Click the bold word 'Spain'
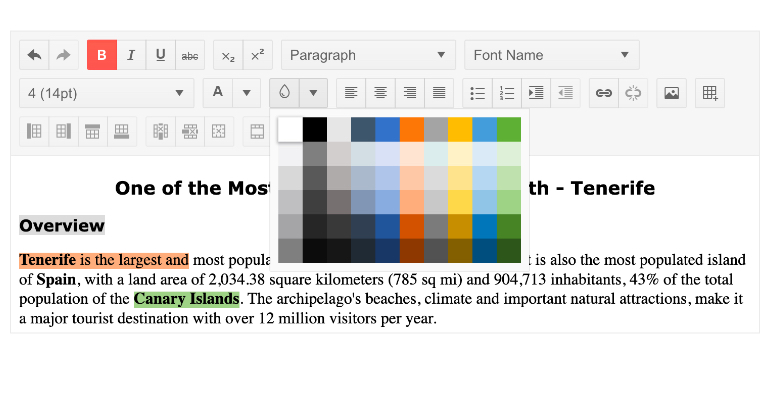Screen dimensions: 770x394 coord(56,280)
